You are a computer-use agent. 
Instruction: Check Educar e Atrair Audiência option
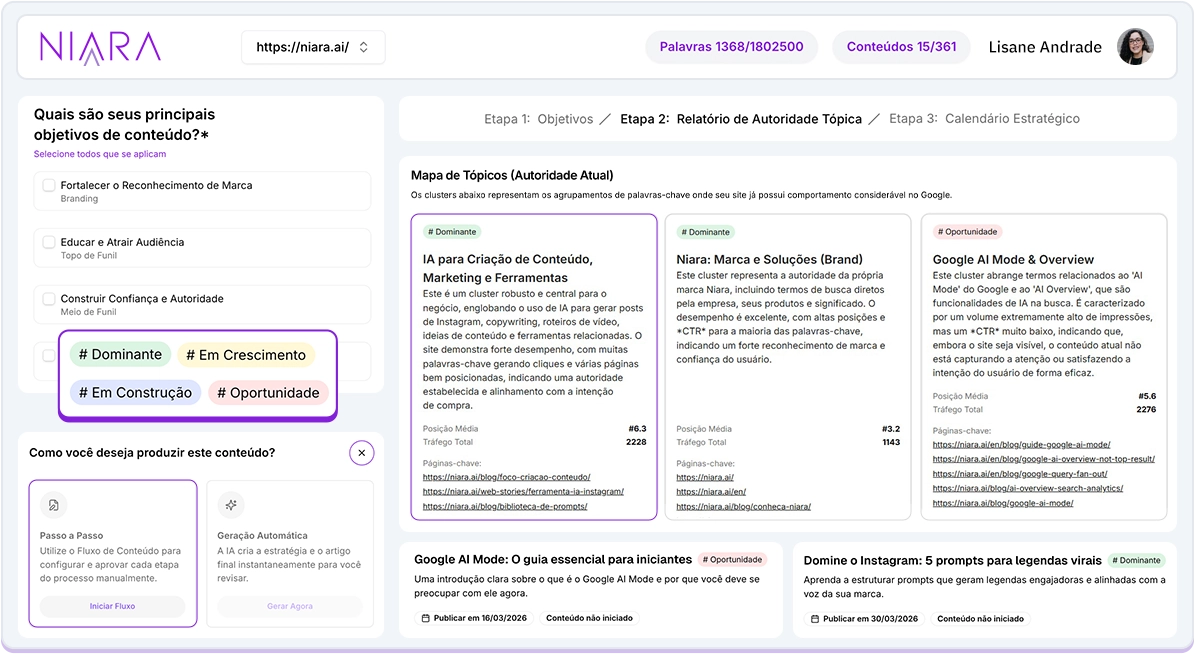(48, 242)
